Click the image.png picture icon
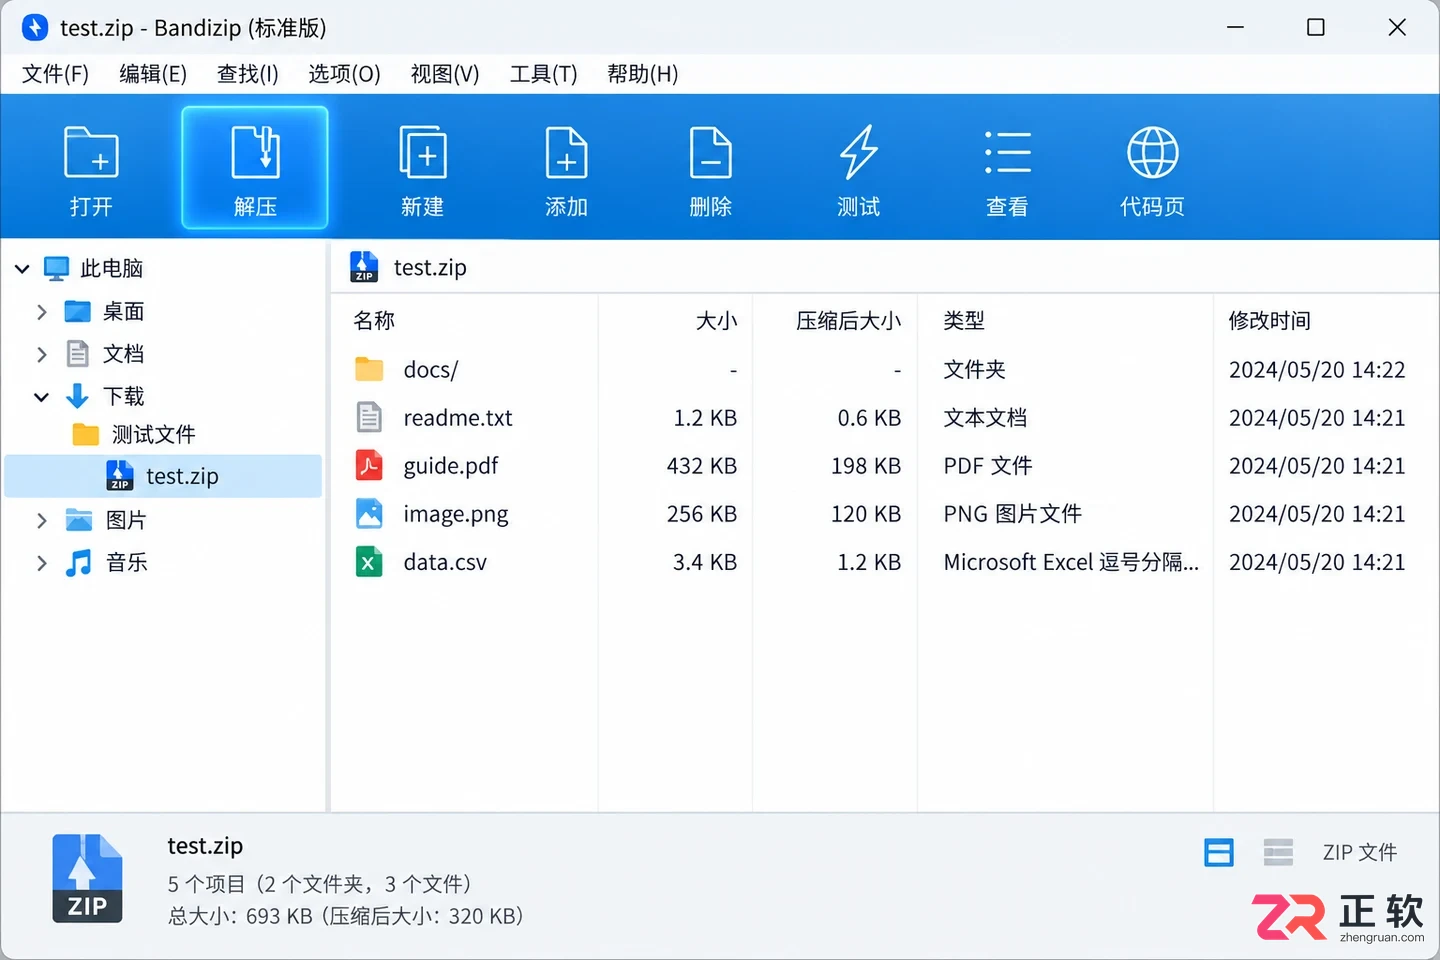The image size is (1440, 960). [369, 513]
